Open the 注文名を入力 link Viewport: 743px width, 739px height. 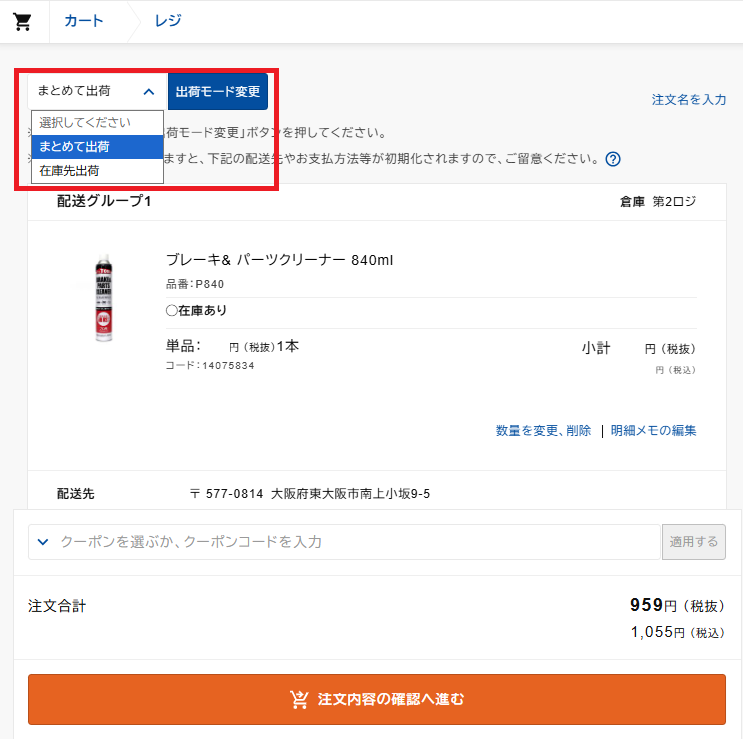pos(689,99)
